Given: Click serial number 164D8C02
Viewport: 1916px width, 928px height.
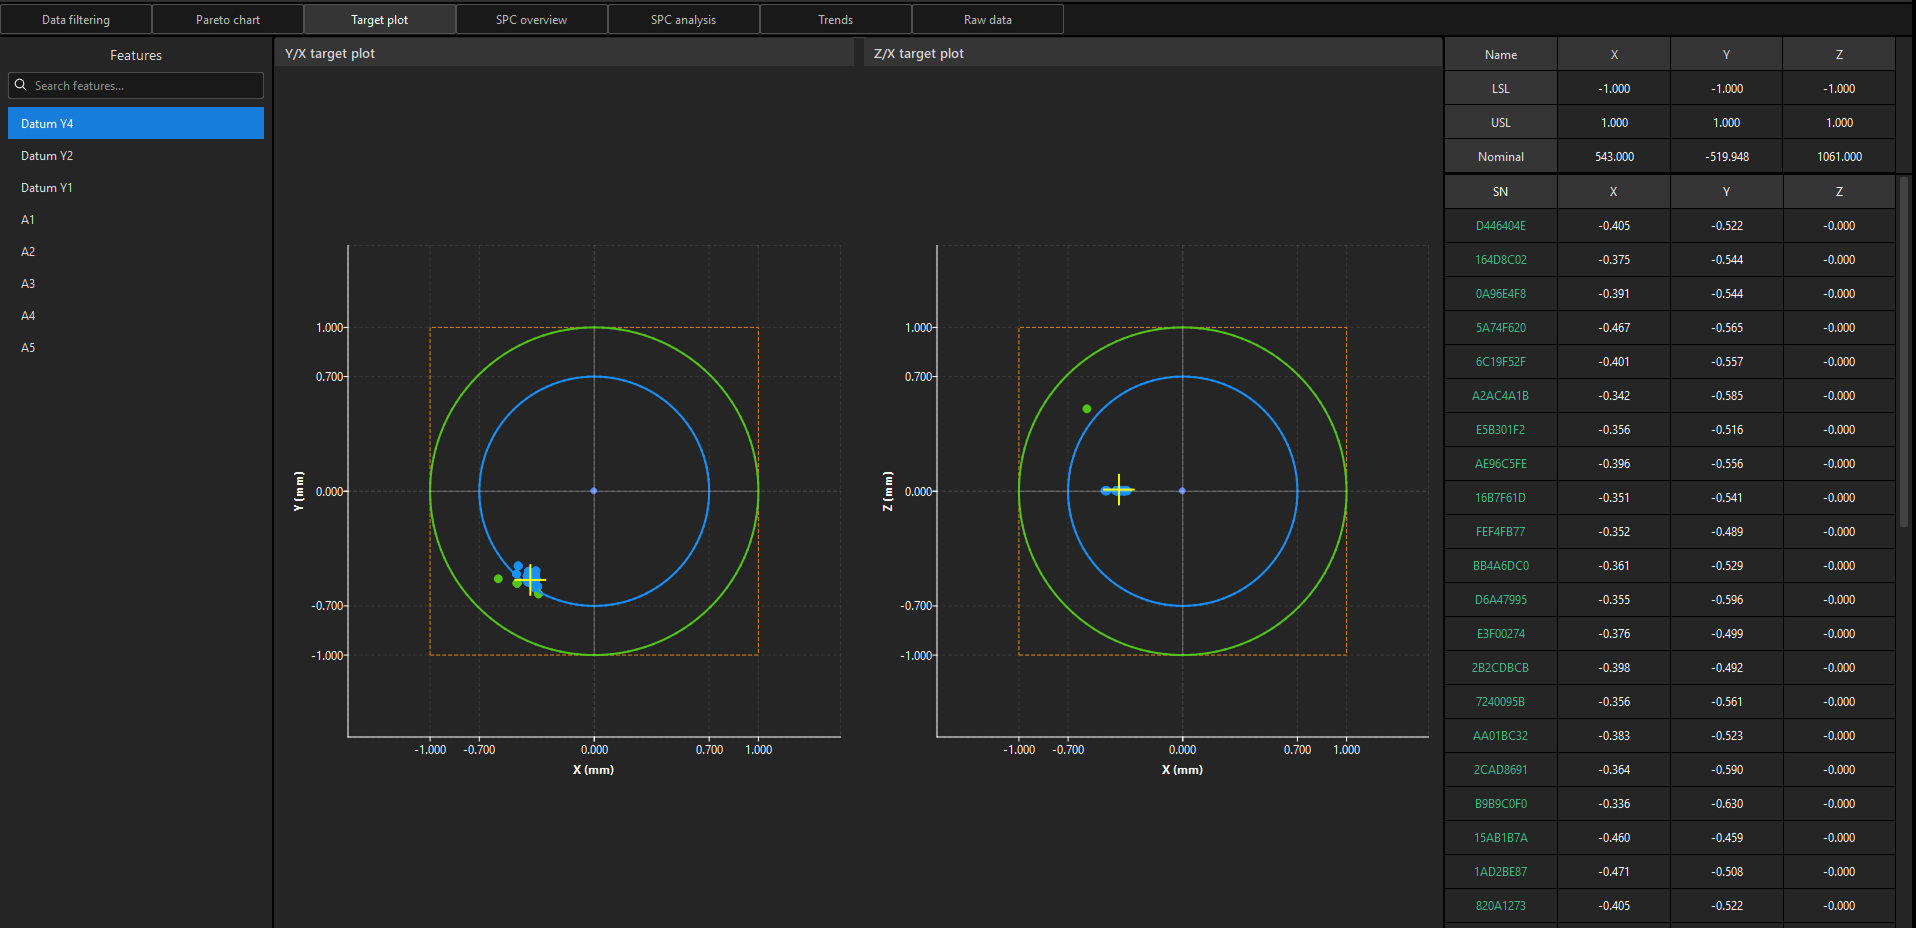Looking at the screenshot, I should 1501,260.
